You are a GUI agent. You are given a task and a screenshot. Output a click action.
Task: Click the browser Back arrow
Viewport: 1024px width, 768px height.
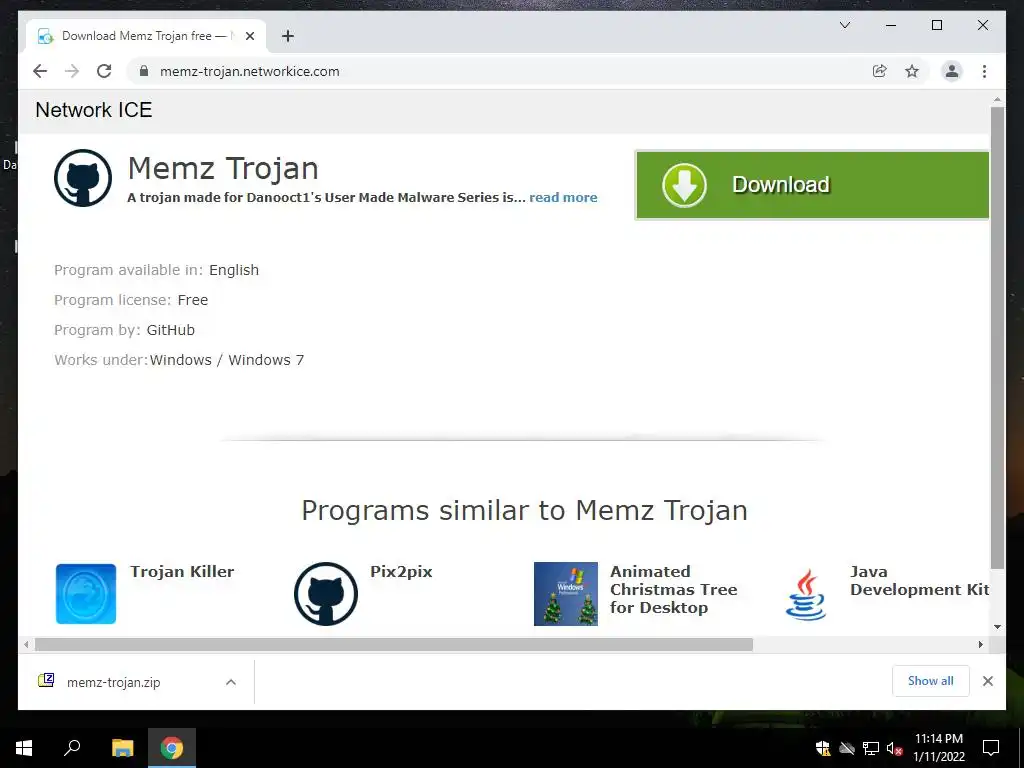[40, 71]
